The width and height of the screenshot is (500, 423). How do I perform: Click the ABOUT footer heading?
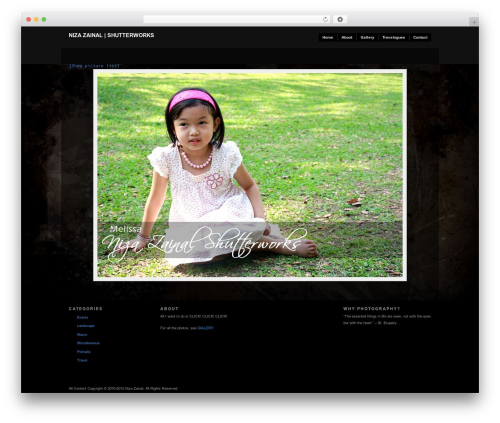coord(169,309)
